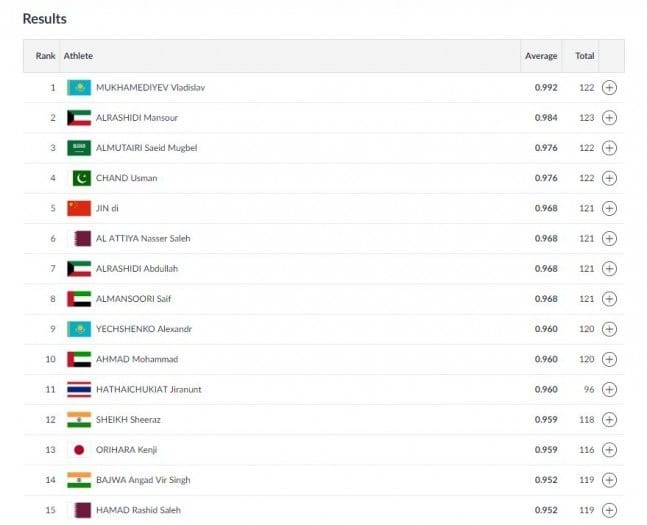Open plus icon for ALMANSOORI Saif
The width and height of the screenshot is (647, 525).
[x=609, y=299]
